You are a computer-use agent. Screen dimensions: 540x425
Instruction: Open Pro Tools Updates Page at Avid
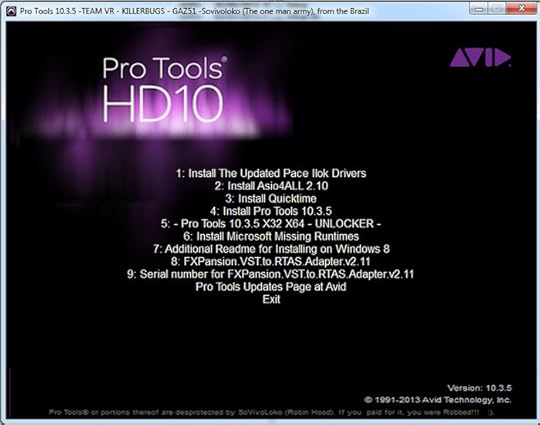click(271, 287)
